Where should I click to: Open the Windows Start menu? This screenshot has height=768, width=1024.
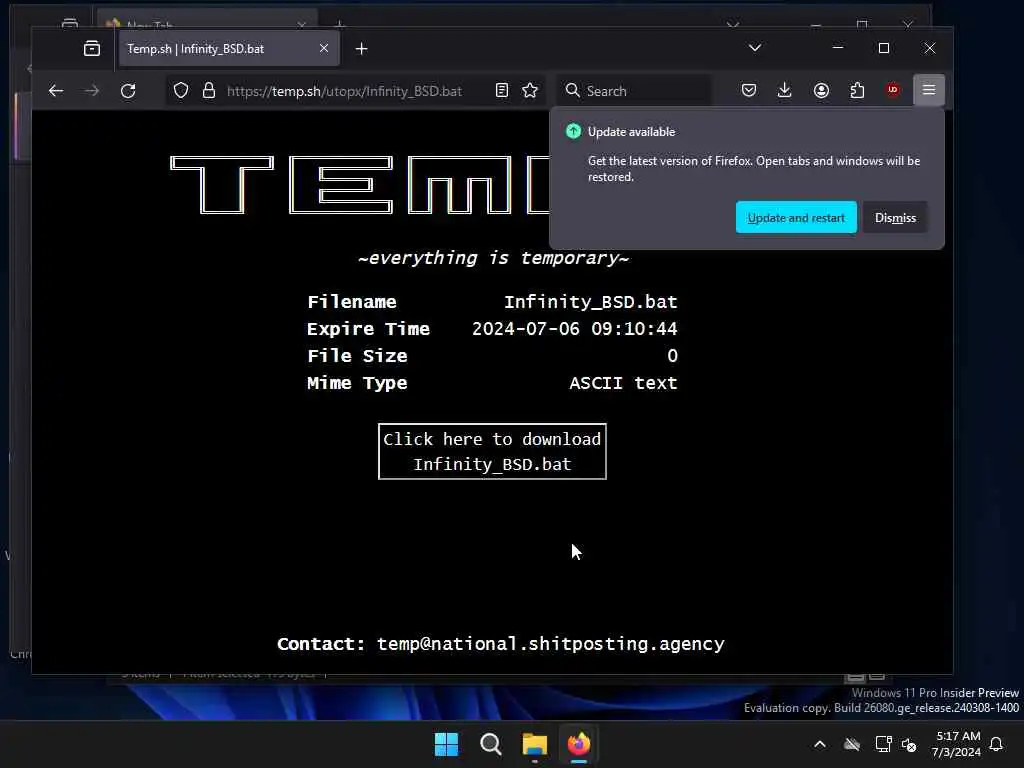pyautogui.click(x=447, y=744)
